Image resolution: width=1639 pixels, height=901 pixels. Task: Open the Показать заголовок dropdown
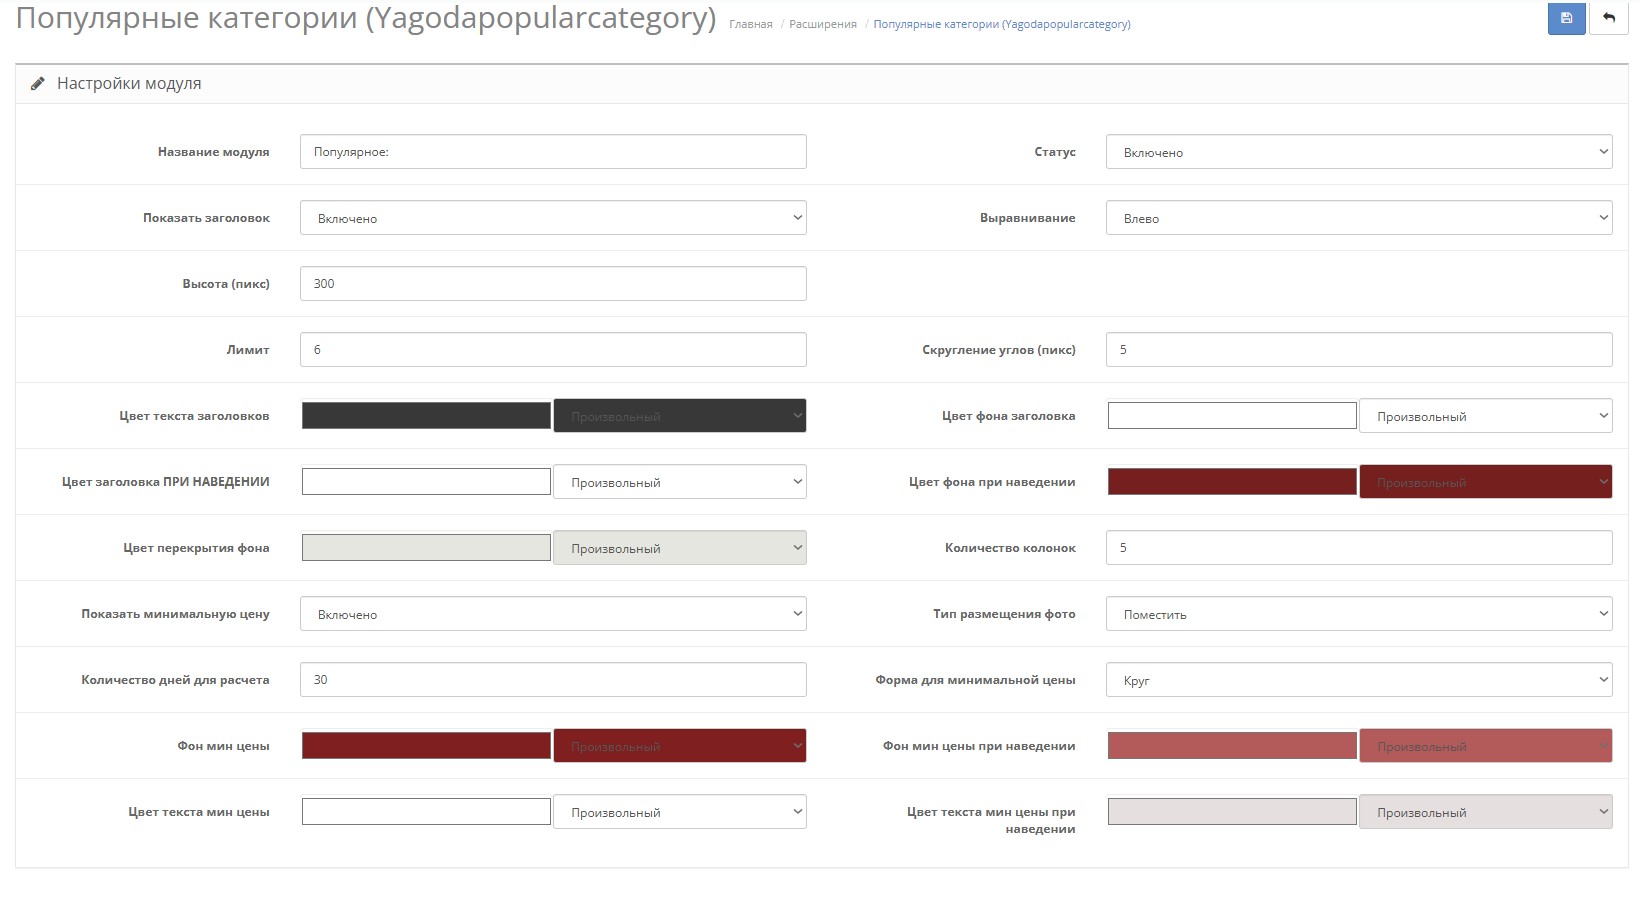(553, 218)
